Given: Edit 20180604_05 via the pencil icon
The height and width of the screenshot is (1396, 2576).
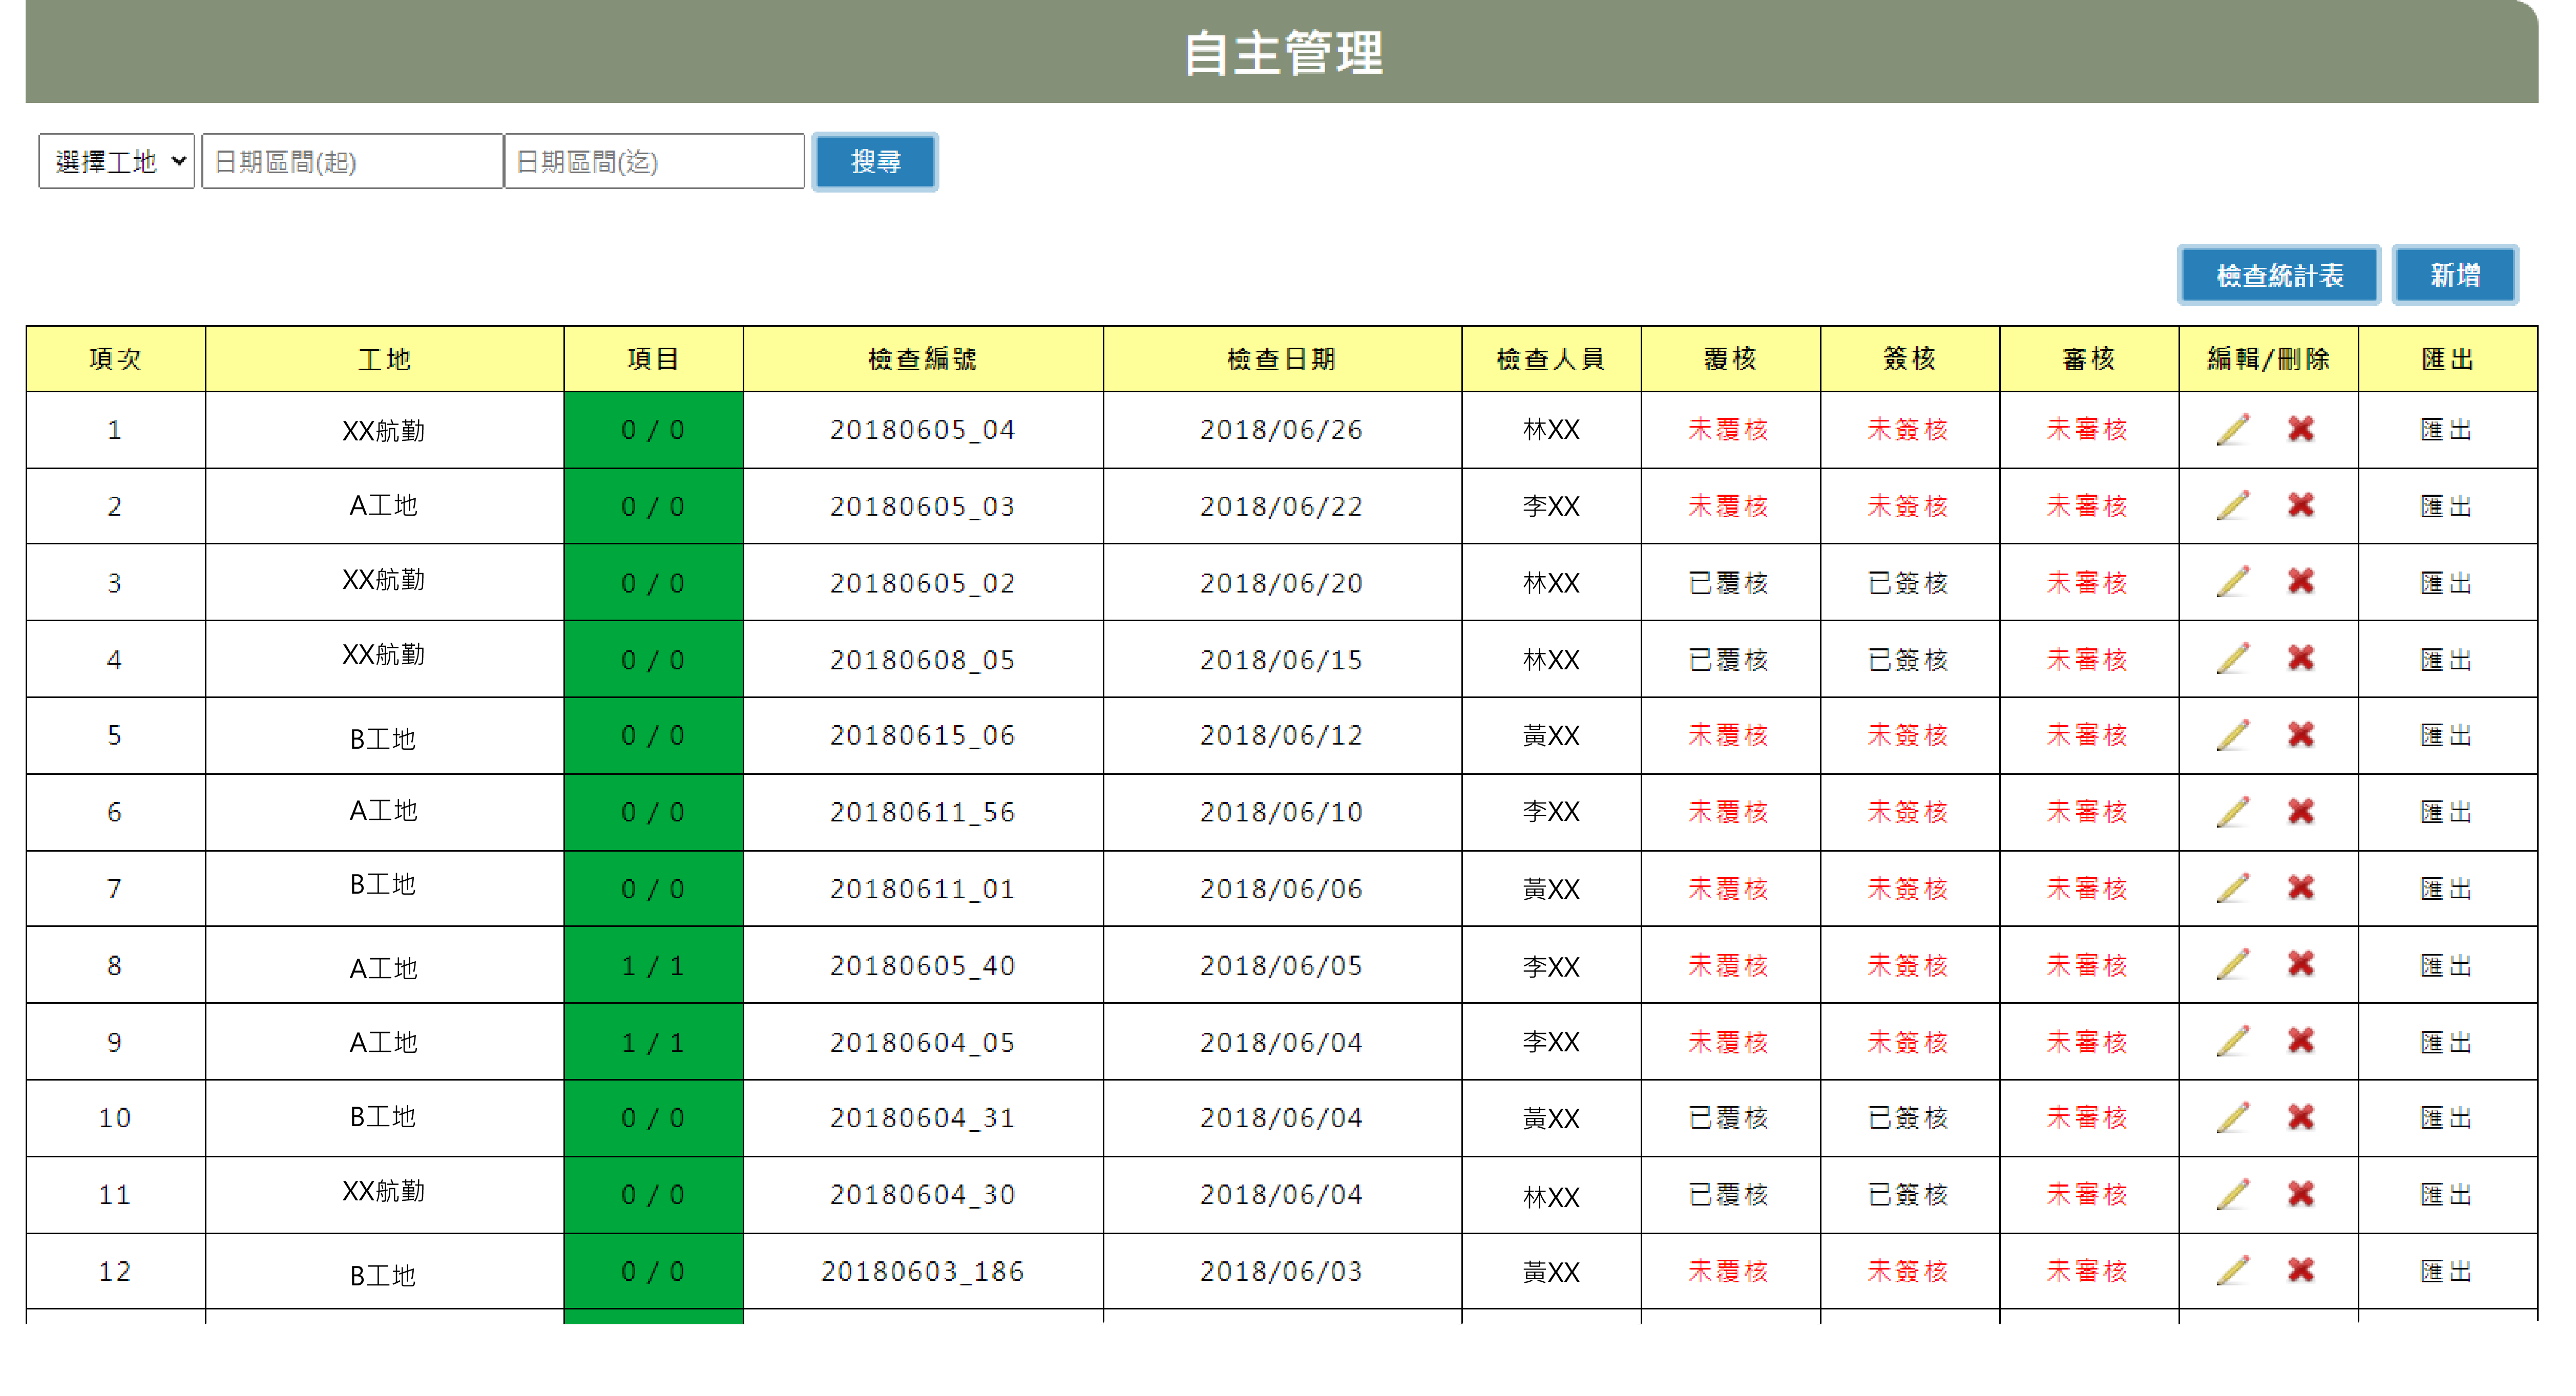Looking at the screenshot, I should pos(2233,1042).
